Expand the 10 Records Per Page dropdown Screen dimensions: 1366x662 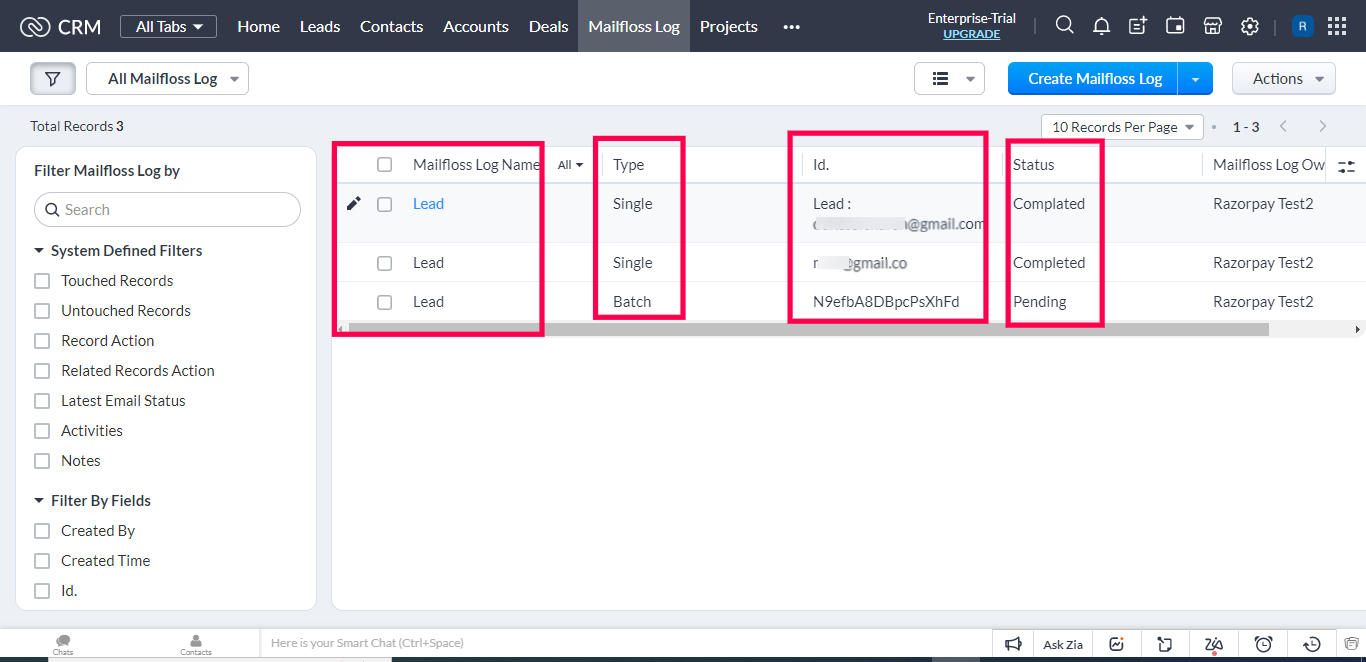coord(1122,127)
